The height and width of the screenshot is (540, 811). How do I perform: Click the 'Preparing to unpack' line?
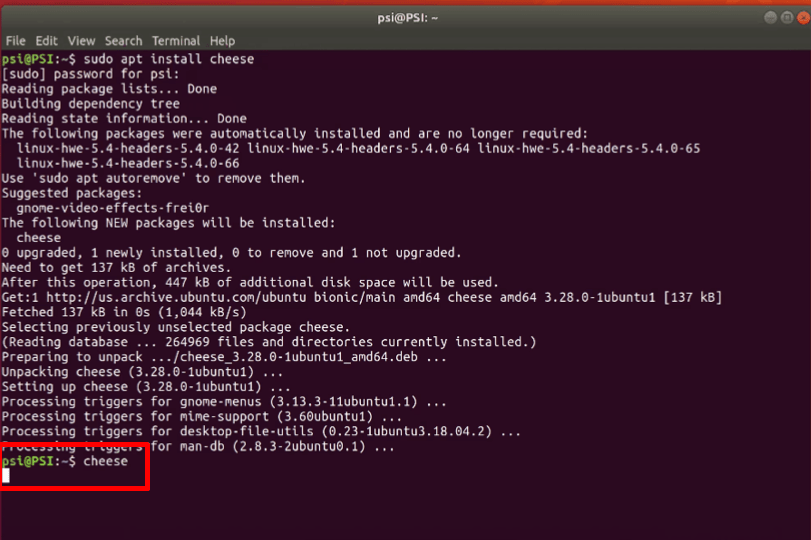pyautogui.click(x=224, y=357)
